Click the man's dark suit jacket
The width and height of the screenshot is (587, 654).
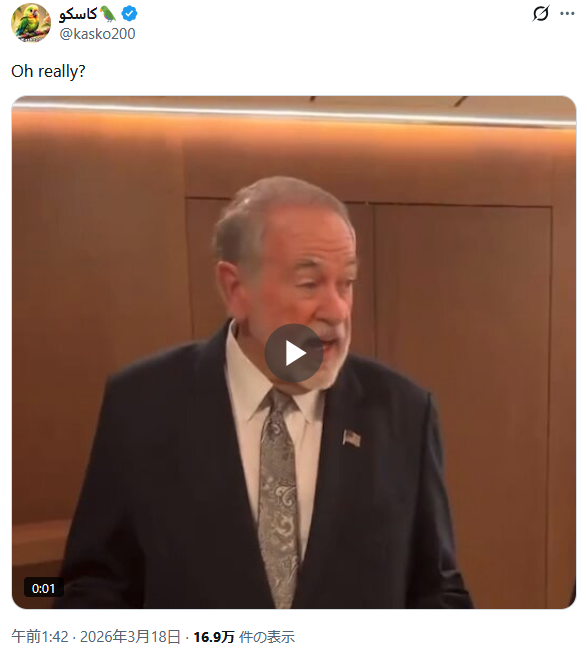[x=175, y=480]
